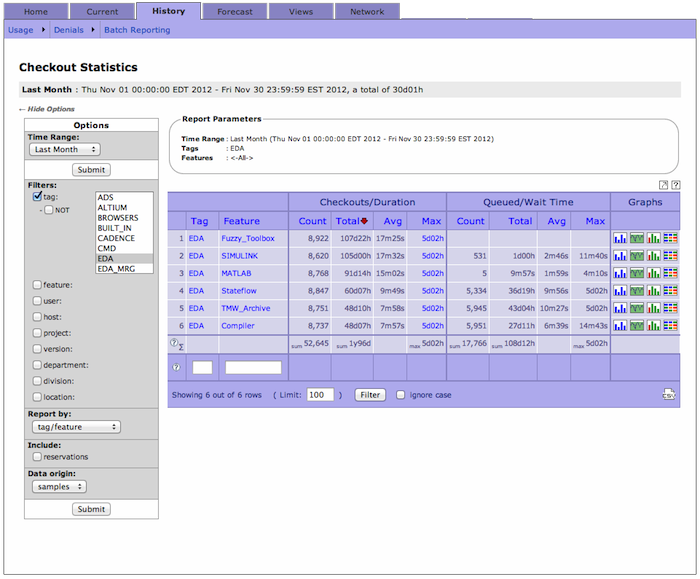The image size is (700, 579).
Task: Open the Data origin samples dropdown
Action: click(x=58, y=487)
